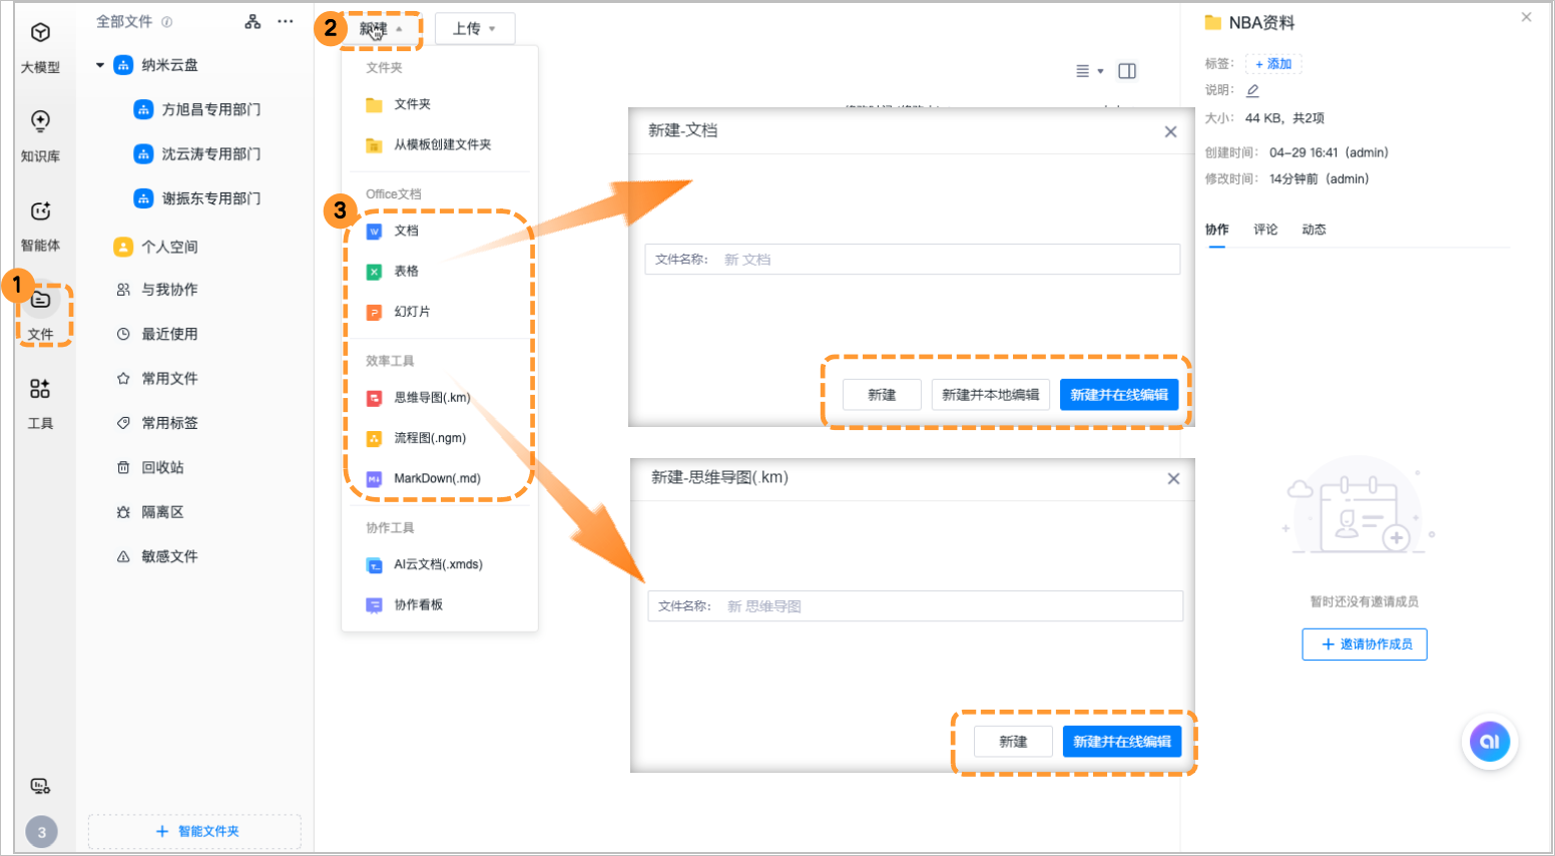This screenshot has height=856, width=1555.
Task: Choose 幻灯片 in the Office文档 menu
Action: pos(411,312)
